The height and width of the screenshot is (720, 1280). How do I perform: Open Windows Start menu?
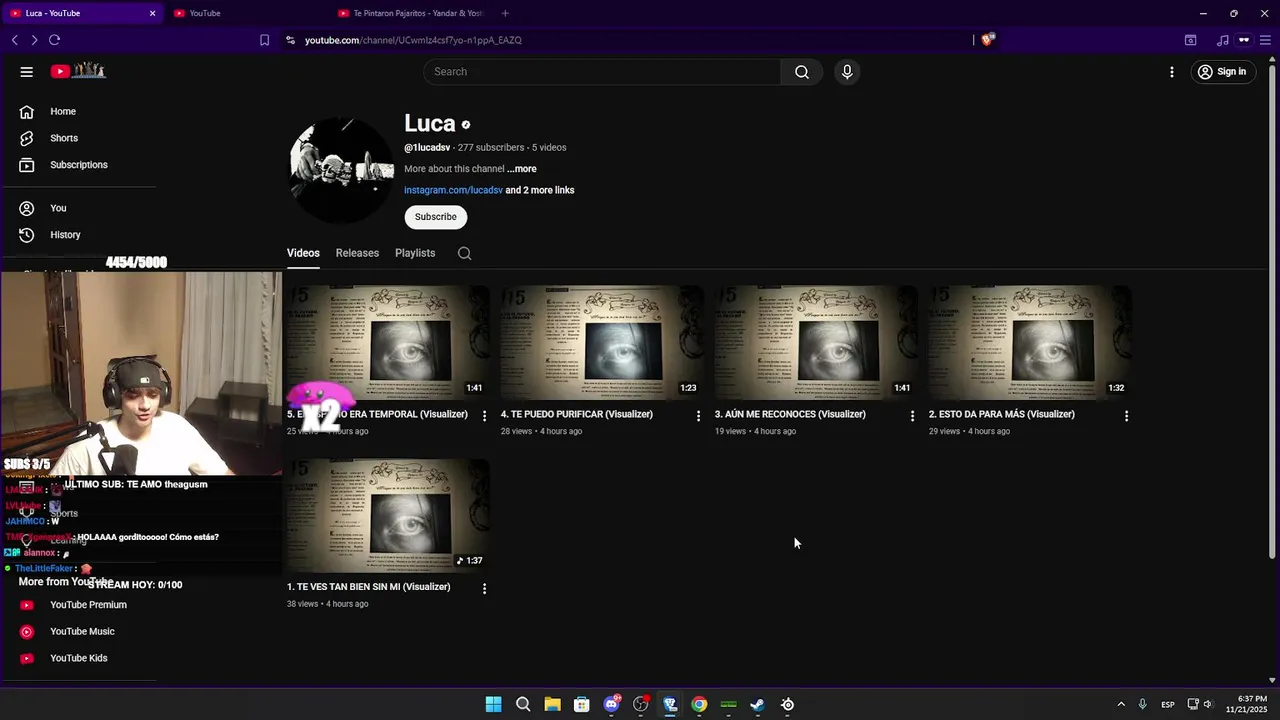(493, 705)
